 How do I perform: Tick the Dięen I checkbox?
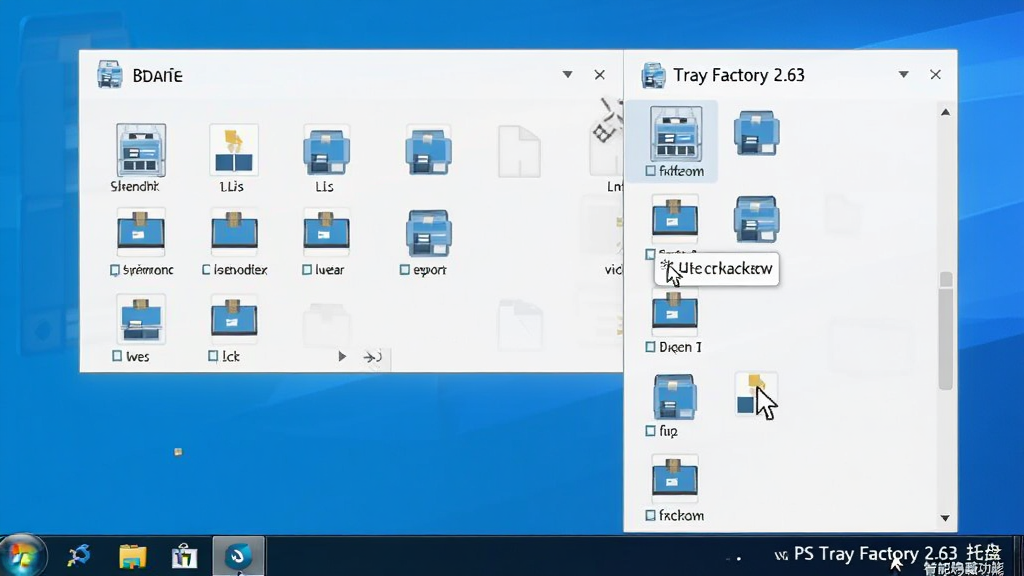[650, 347]
